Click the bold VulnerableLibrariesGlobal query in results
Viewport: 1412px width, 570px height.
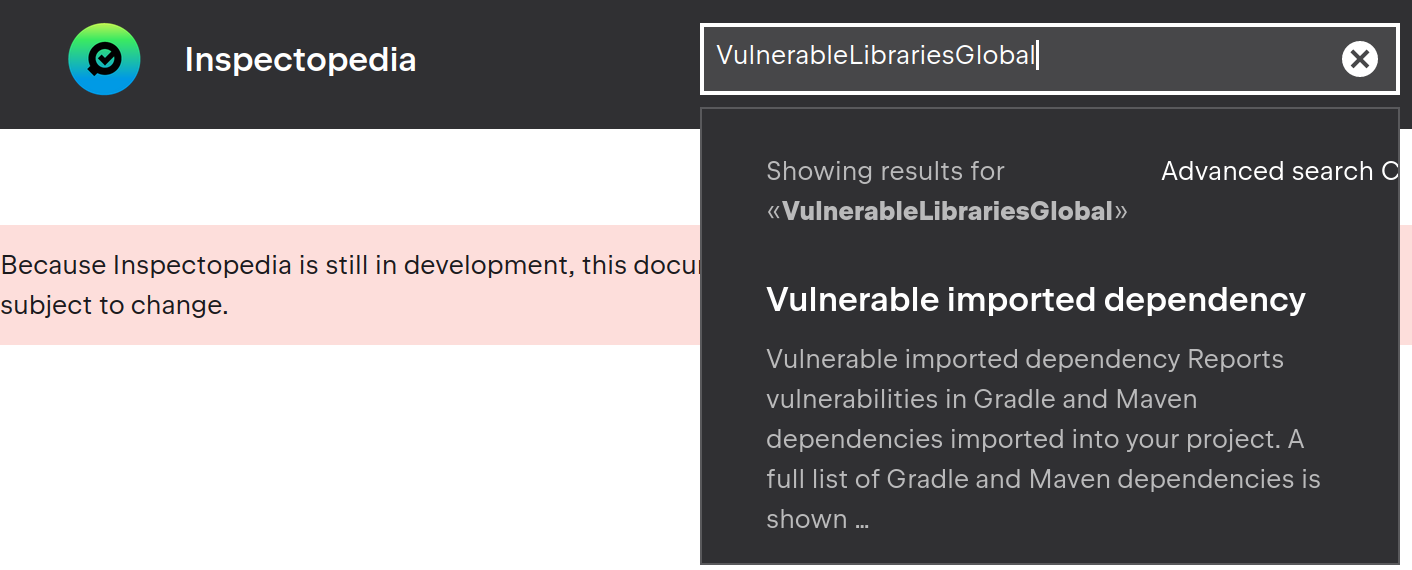[947, 211]
